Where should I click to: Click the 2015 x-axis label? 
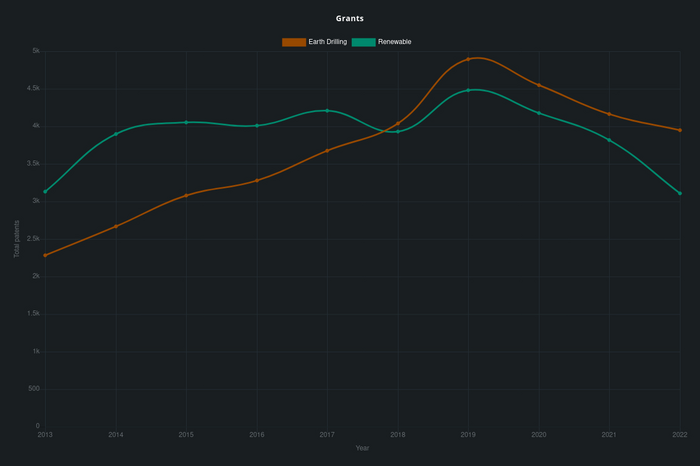186,435
